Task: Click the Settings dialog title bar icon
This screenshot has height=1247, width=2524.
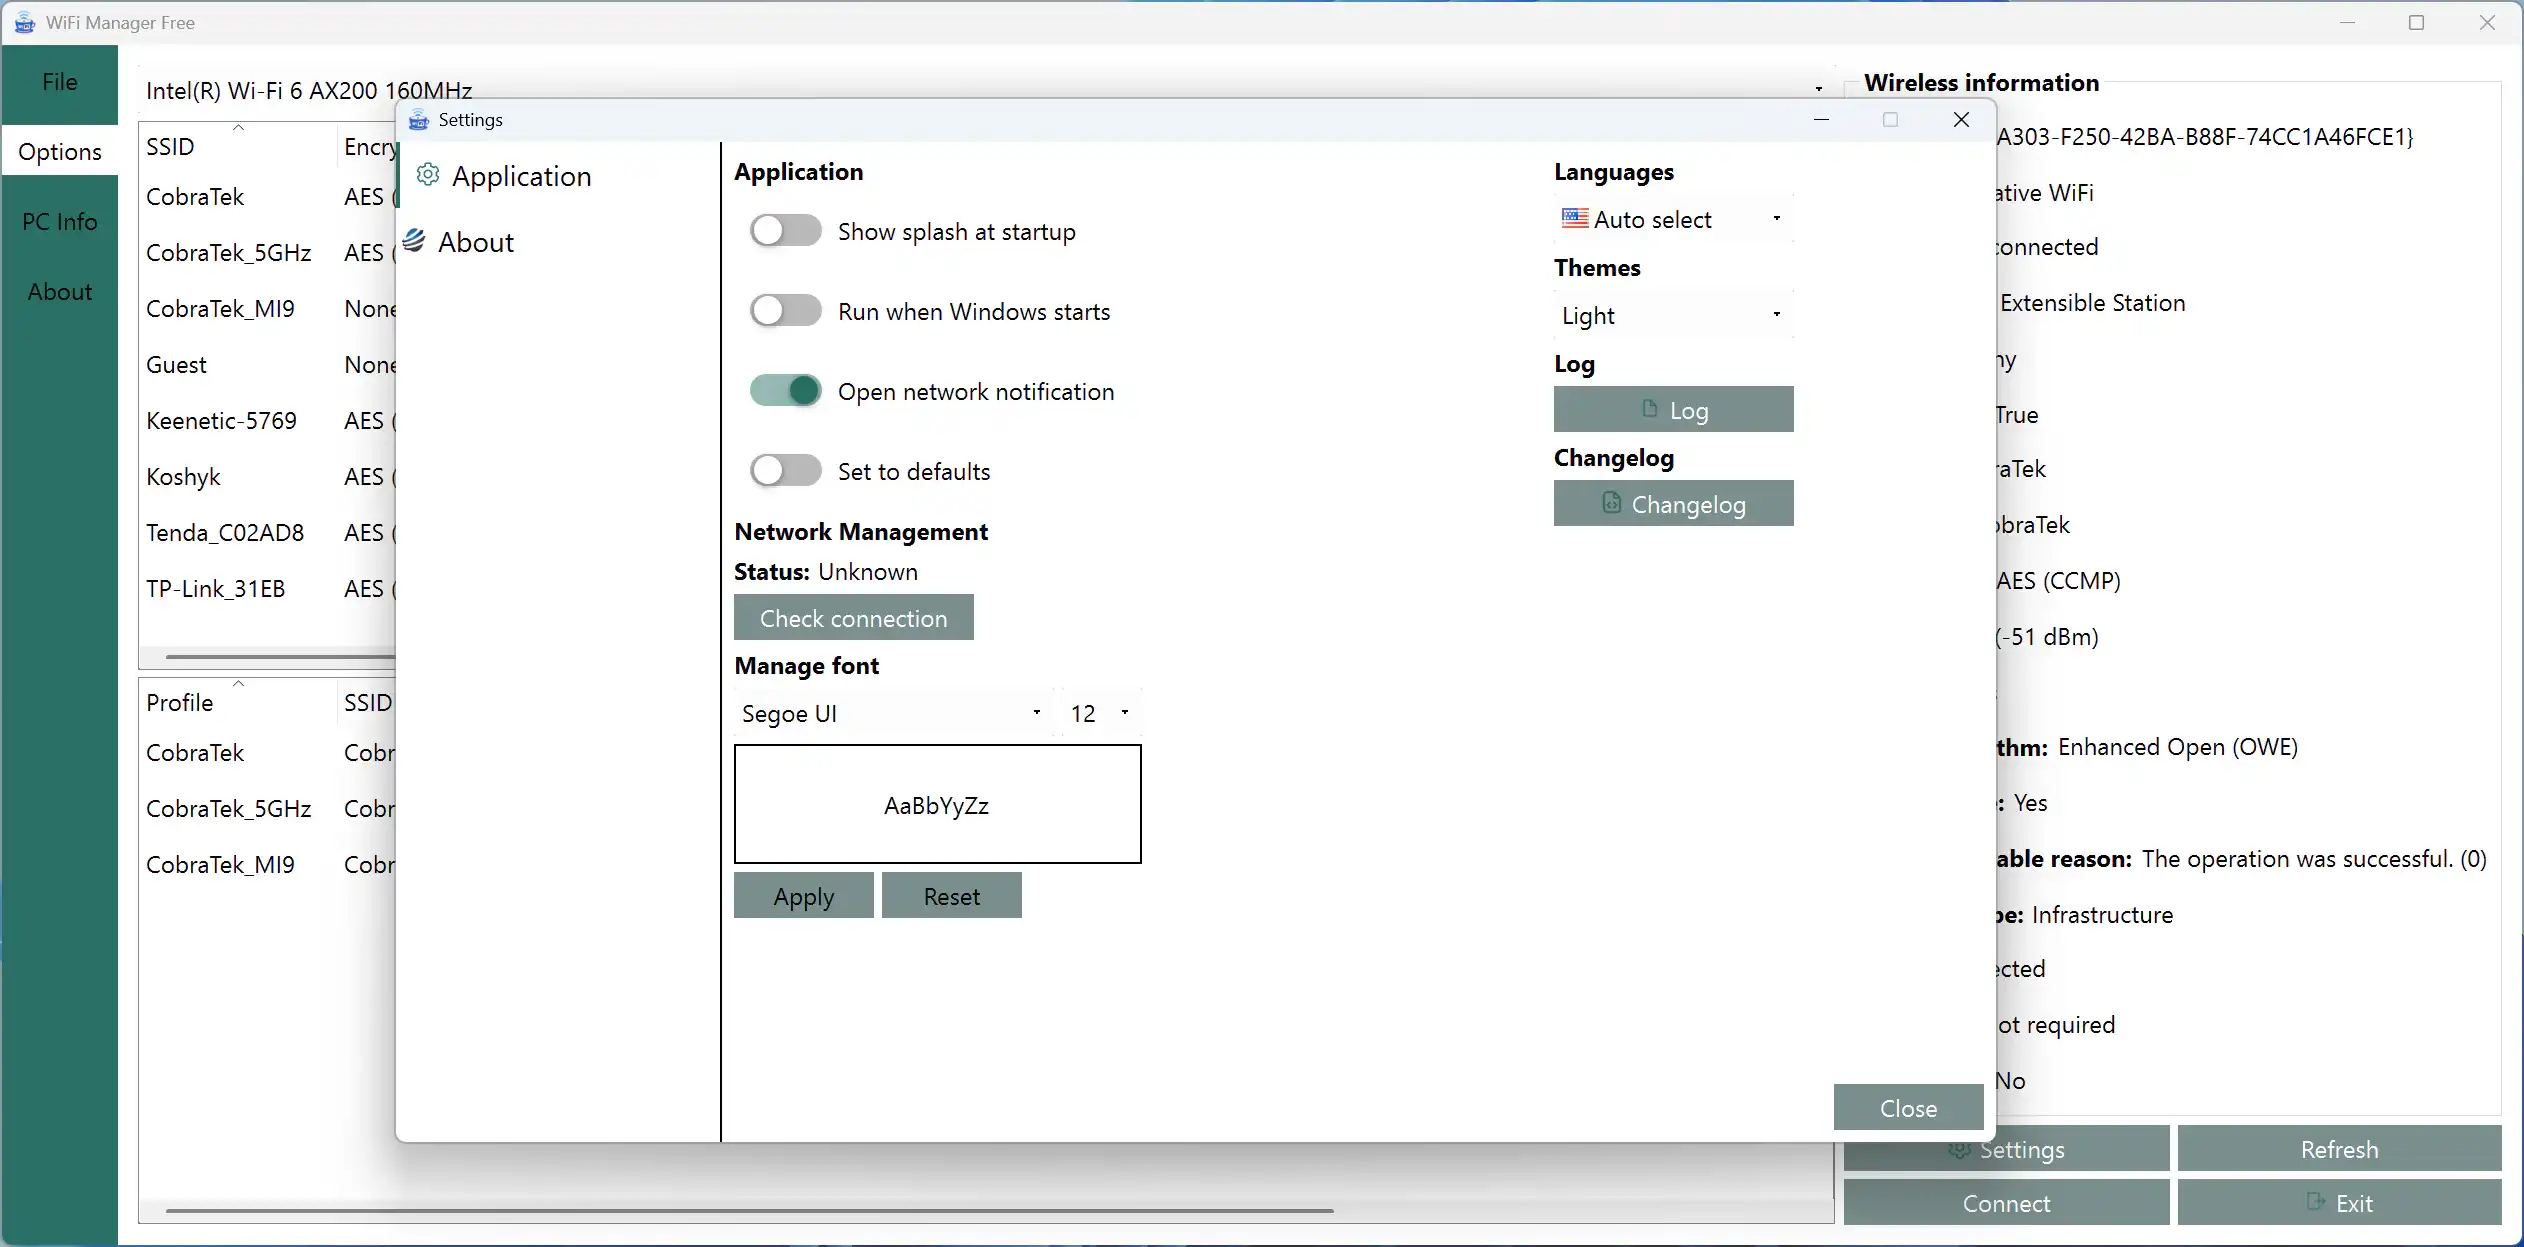Action: point(419,120)
